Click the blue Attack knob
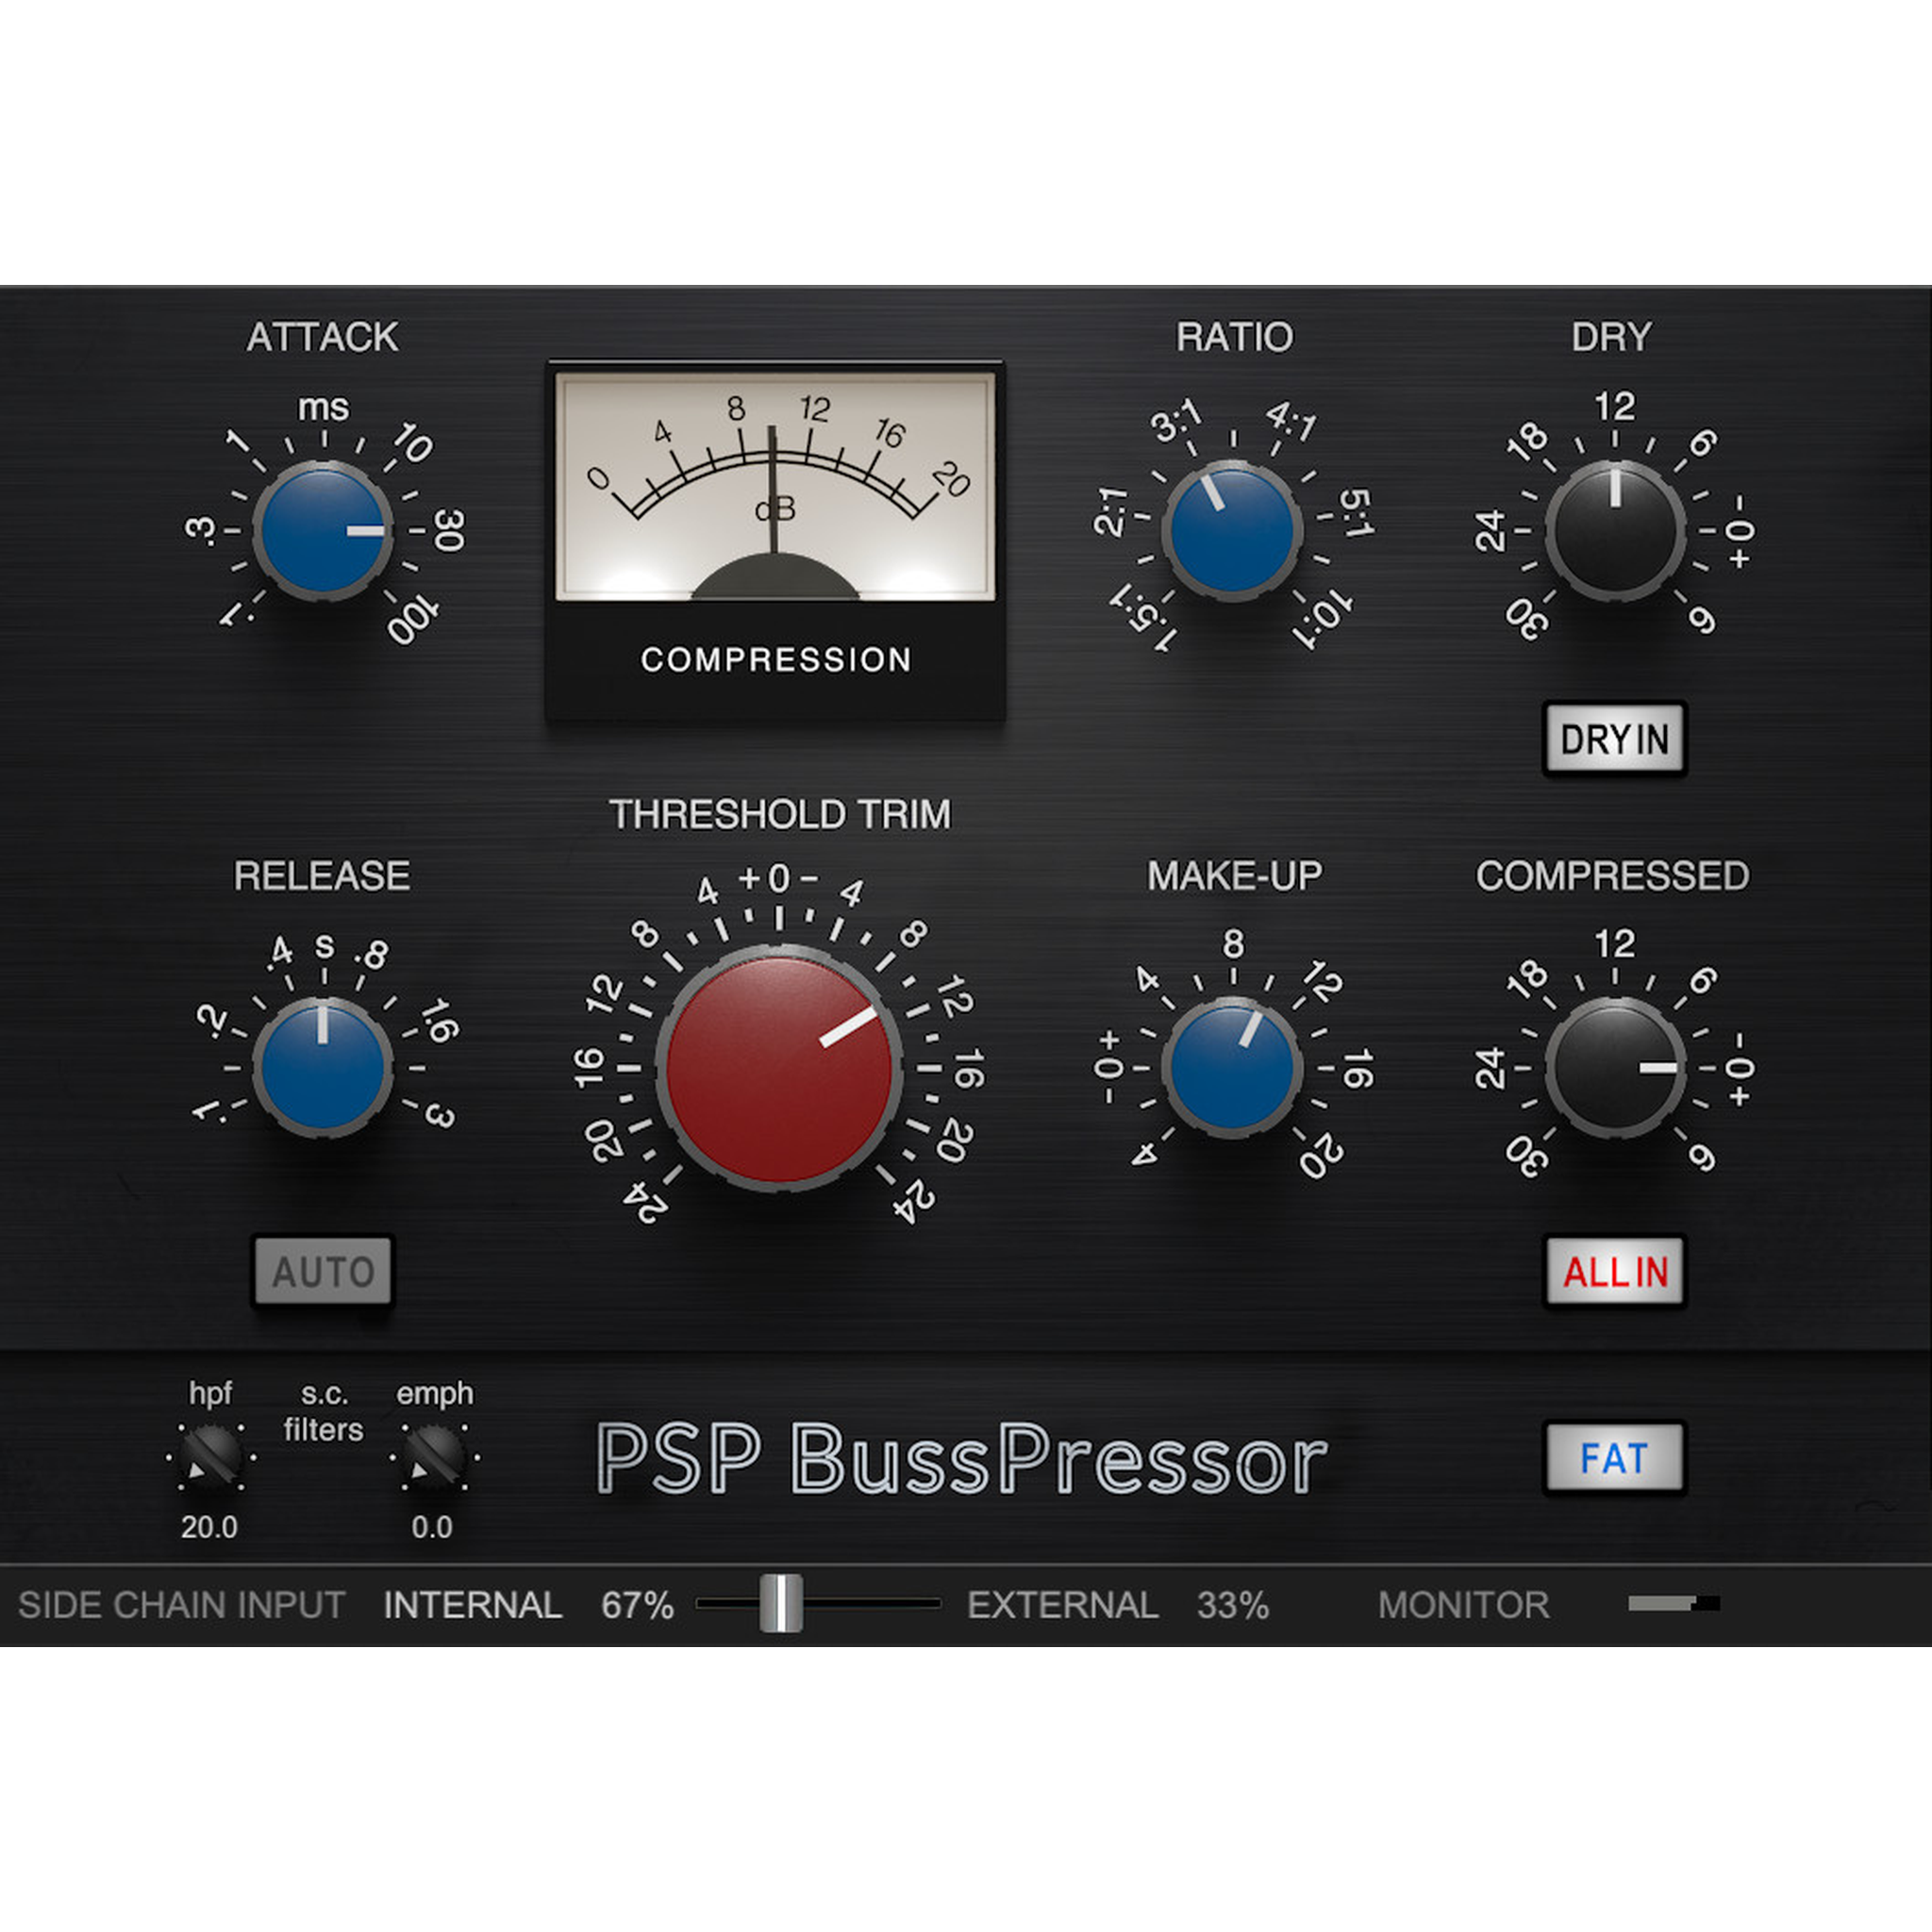 (322, 531)
